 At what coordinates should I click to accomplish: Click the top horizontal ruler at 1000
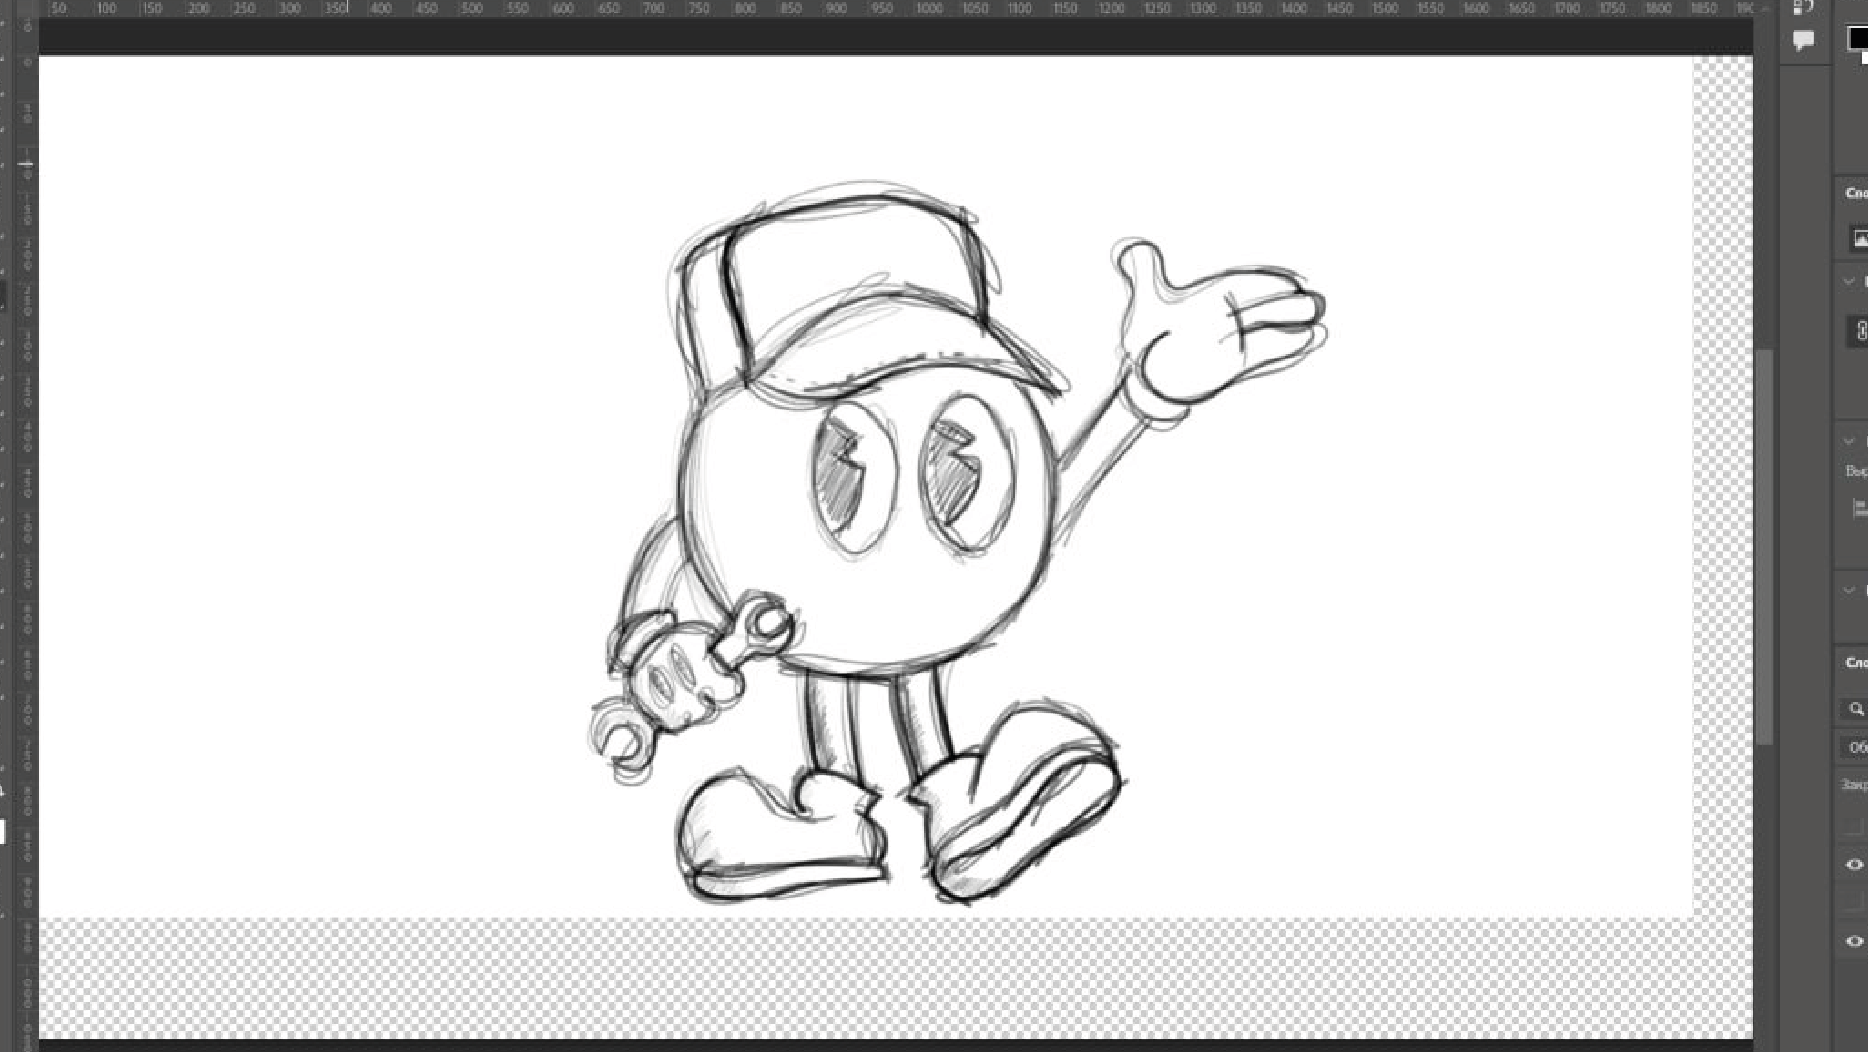930,8
